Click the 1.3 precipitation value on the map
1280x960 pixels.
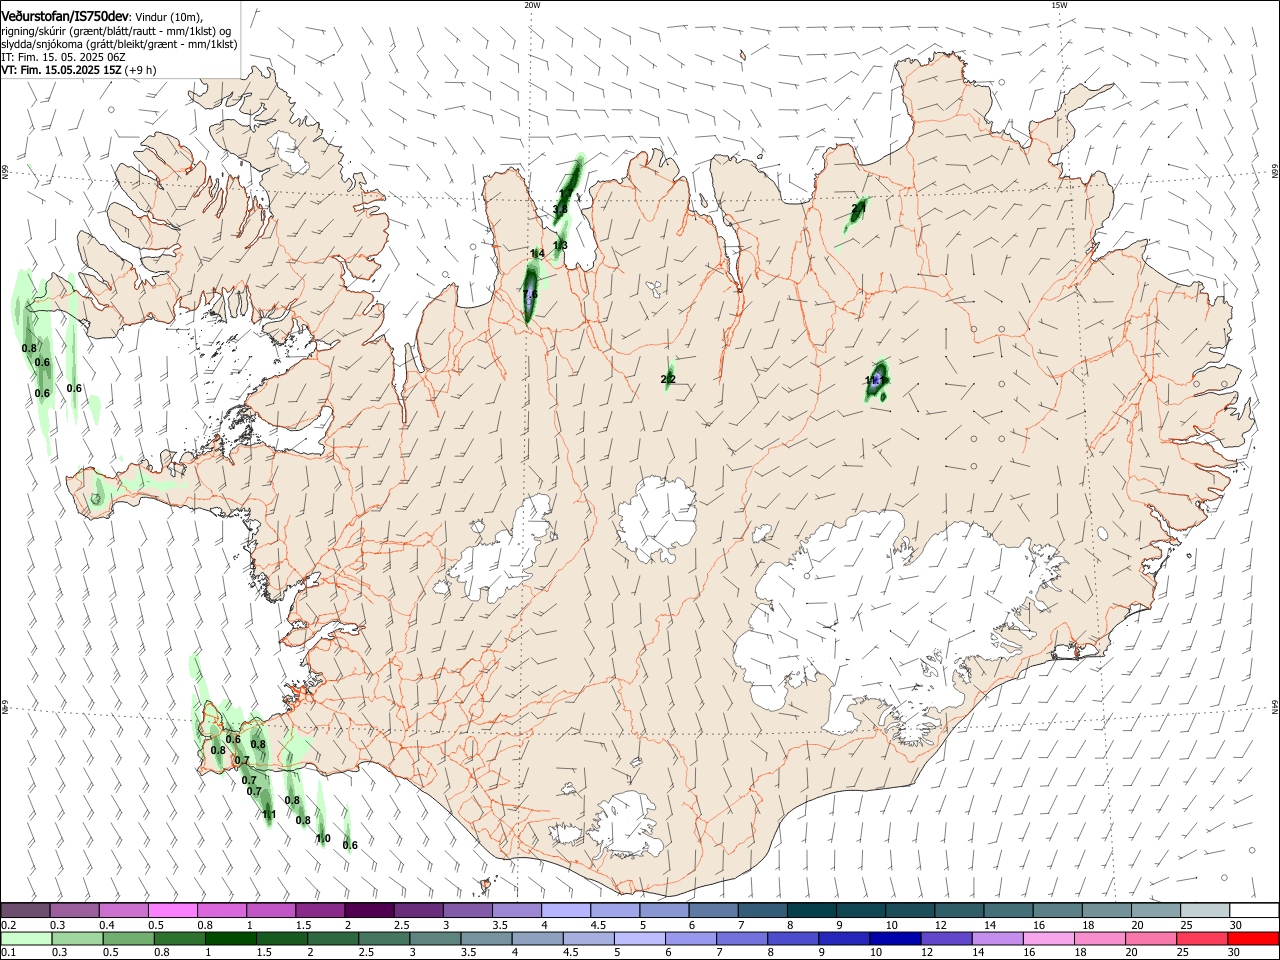coord(560,245)
